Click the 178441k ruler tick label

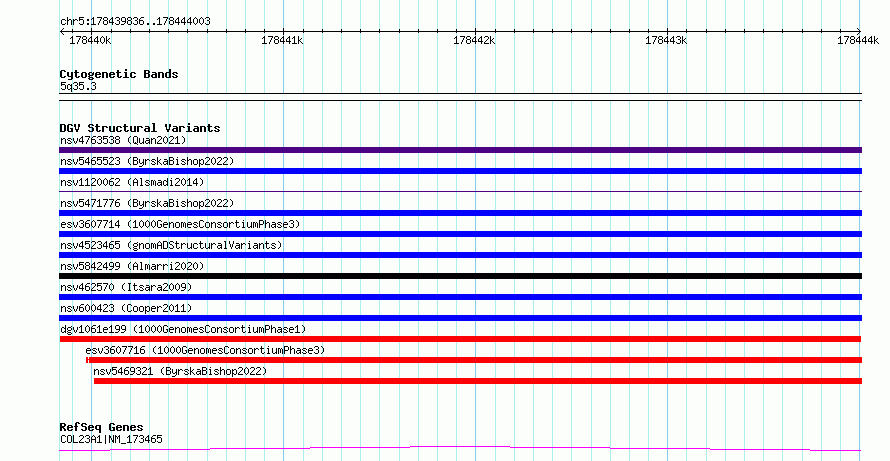click(x=282, y=40)
